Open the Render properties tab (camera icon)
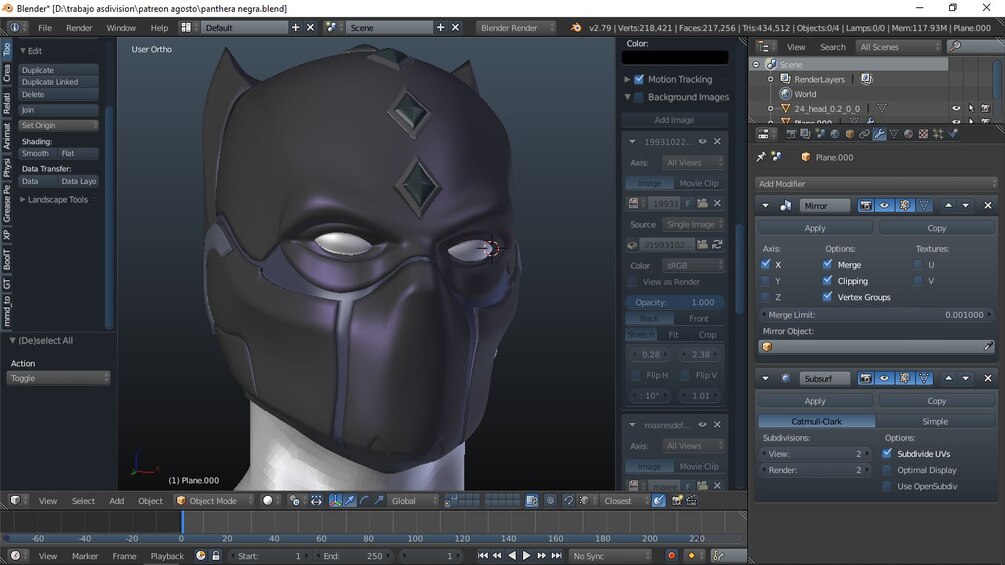This screenshot has height=565, width=1005. pyautogui.click(x=792, y=134)
